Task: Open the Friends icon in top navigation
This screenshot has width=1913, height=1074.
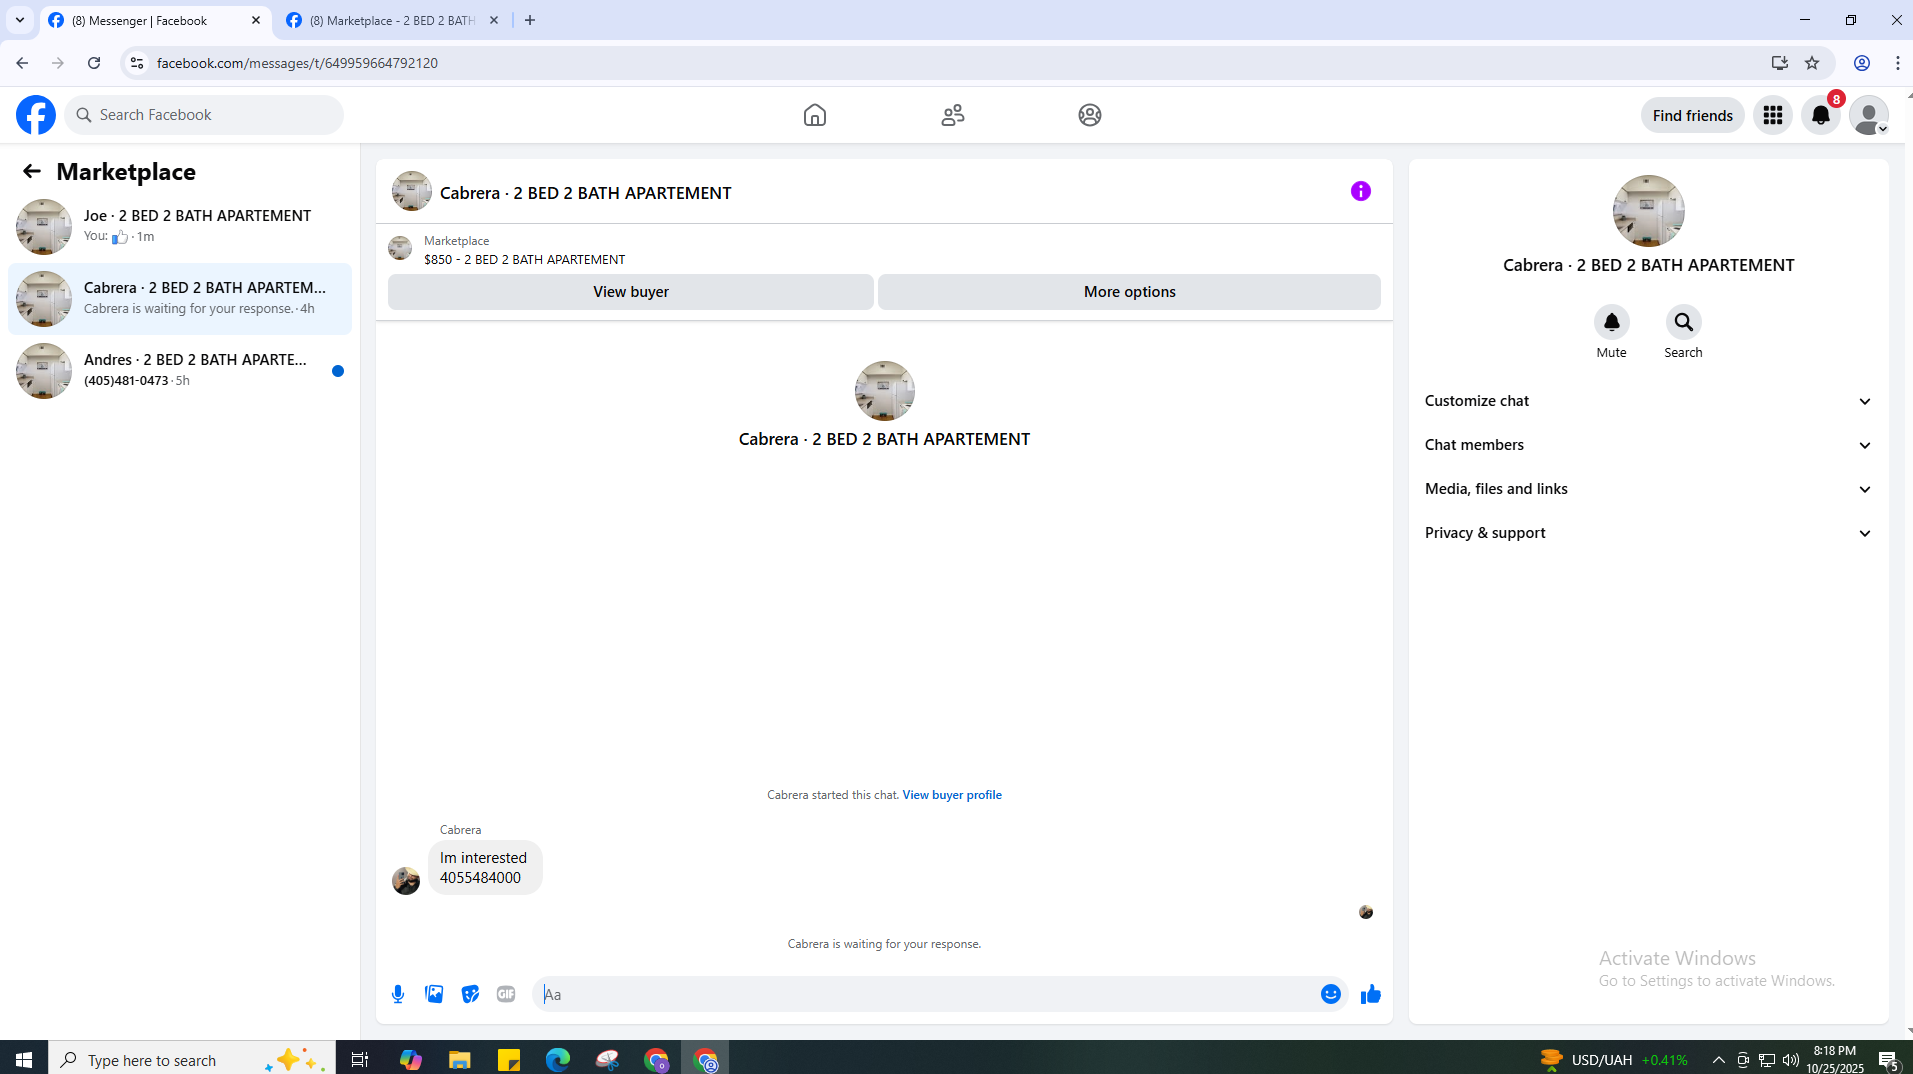Action: [953, 115]
